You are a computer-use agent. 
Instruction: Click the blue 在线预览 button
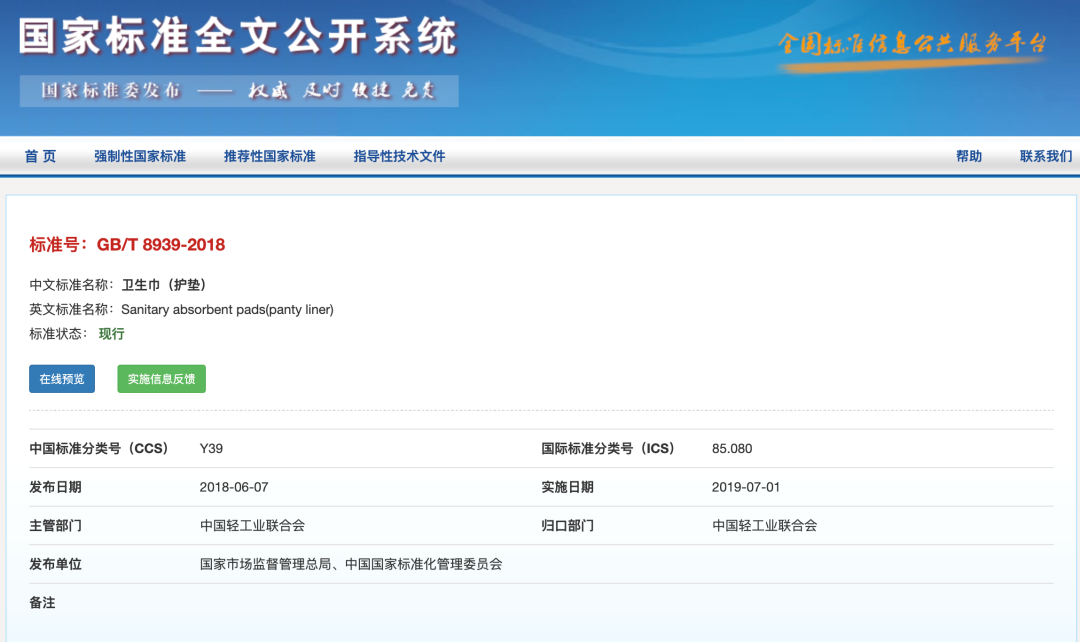tap(62, 379)
